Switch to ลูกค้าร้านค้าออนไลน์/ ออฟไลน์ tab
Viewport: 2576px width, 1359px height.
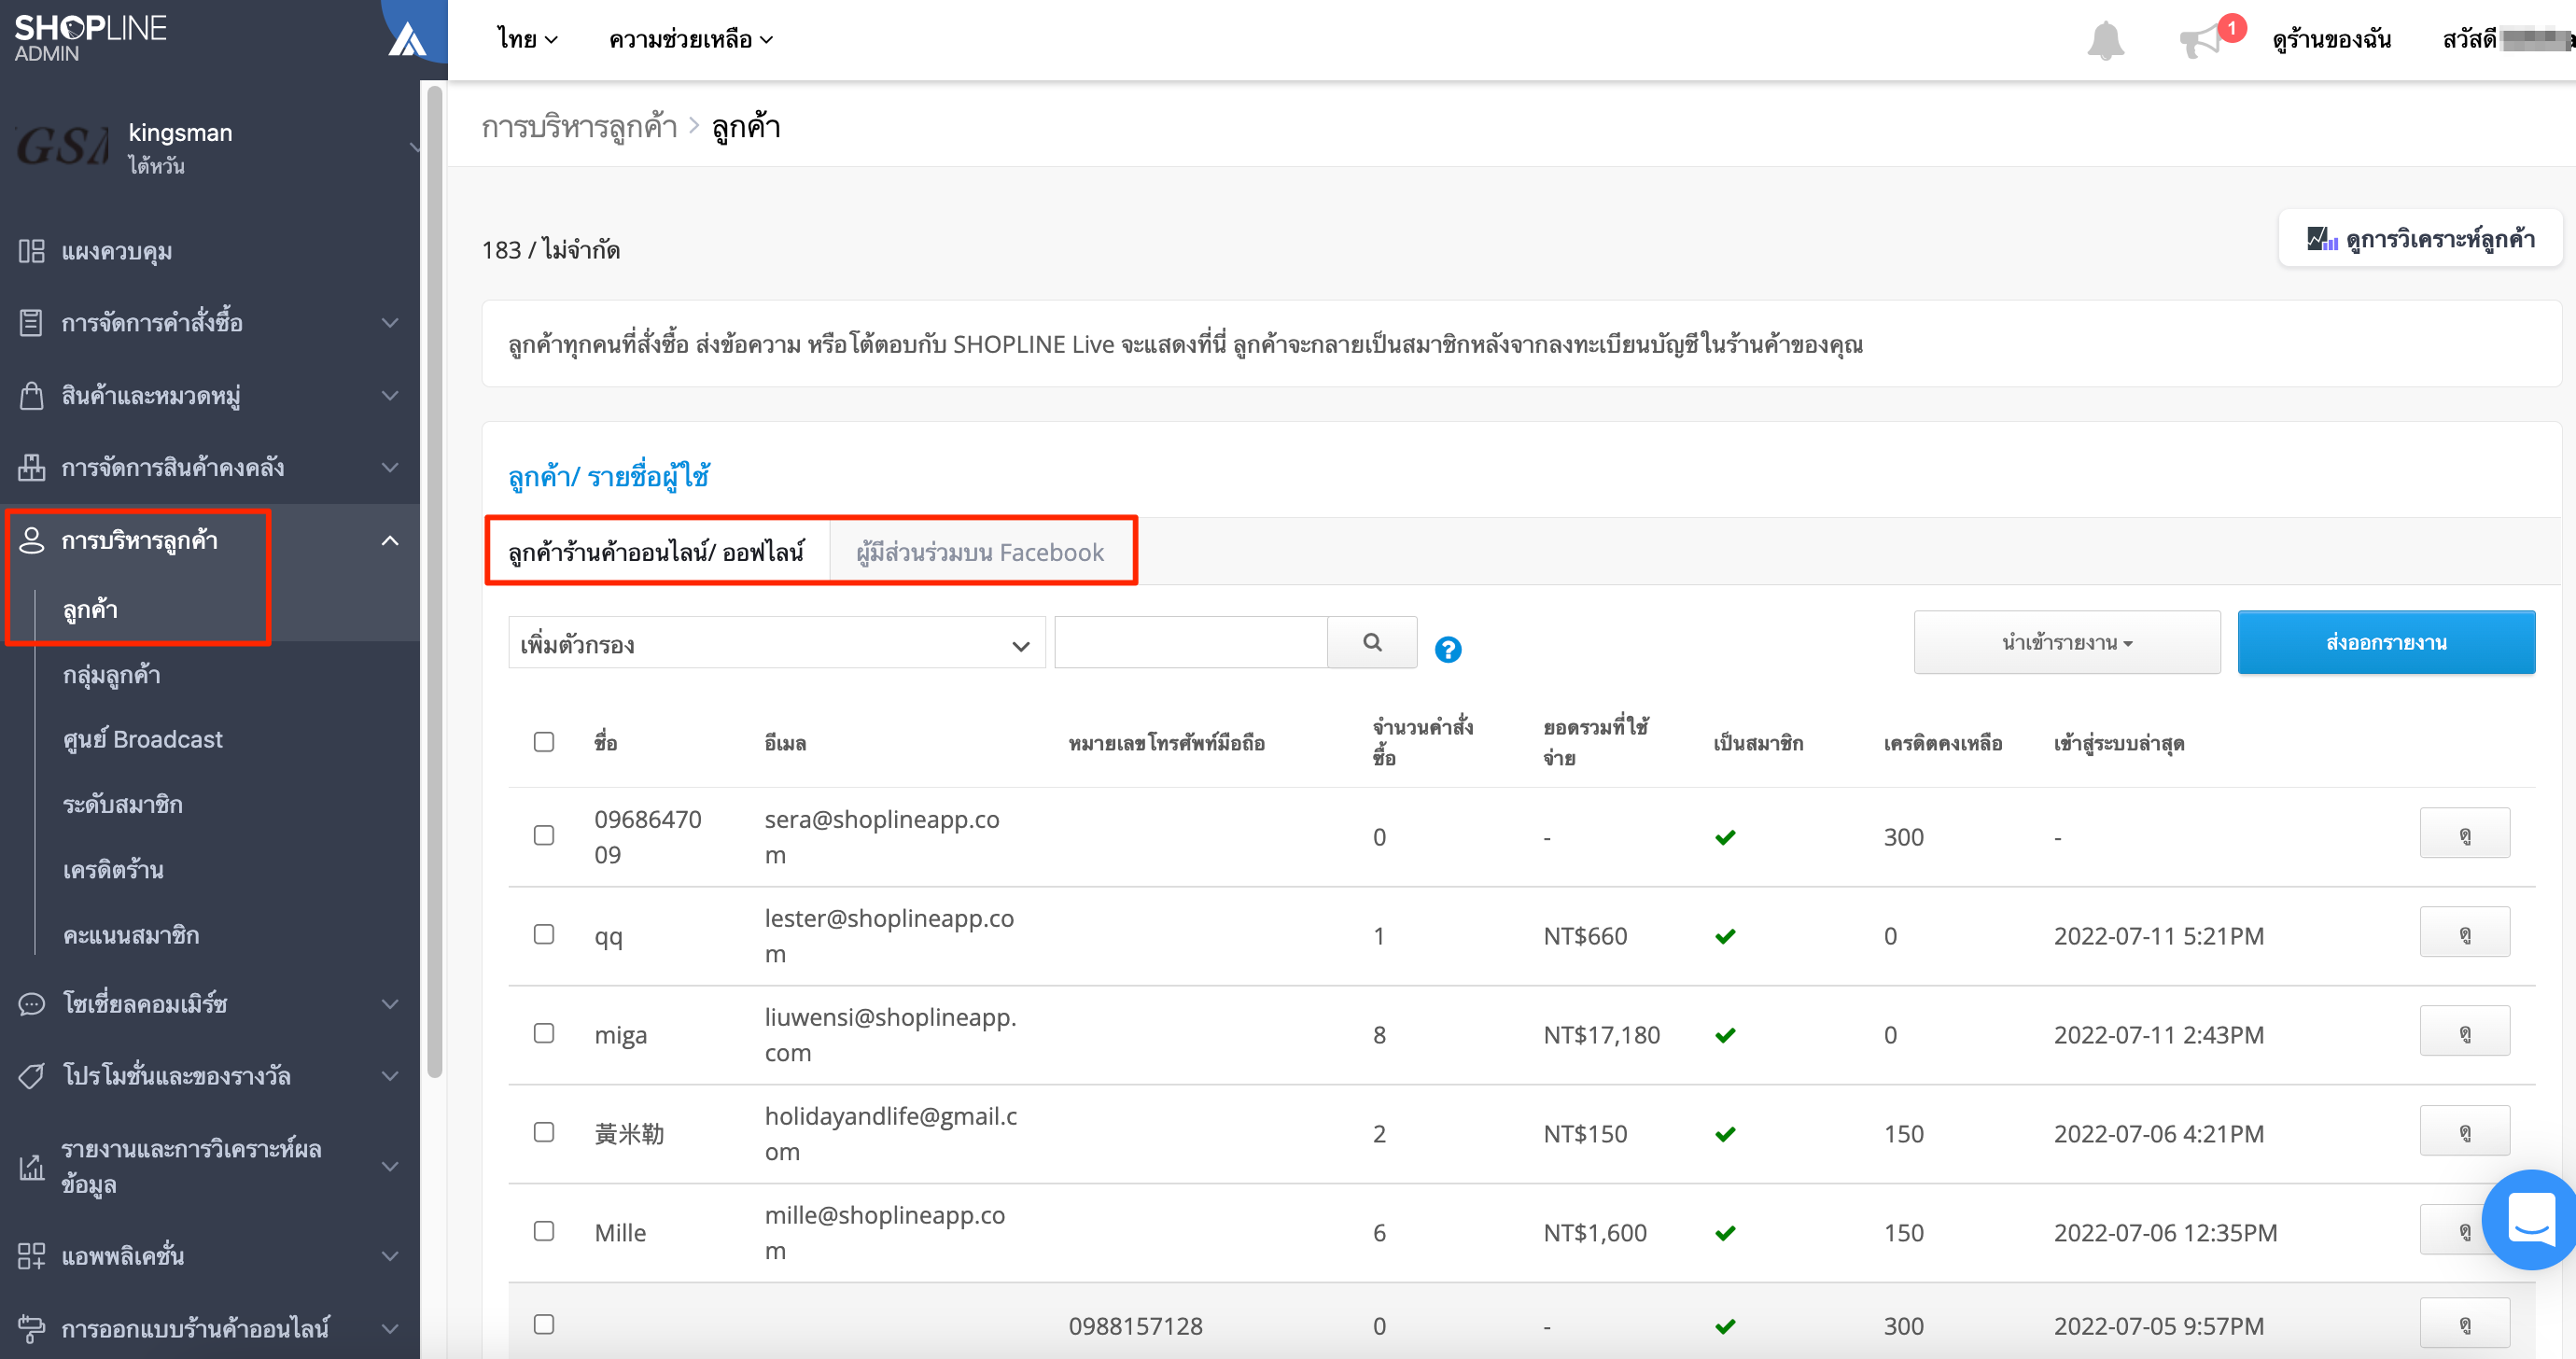point(657,552)
